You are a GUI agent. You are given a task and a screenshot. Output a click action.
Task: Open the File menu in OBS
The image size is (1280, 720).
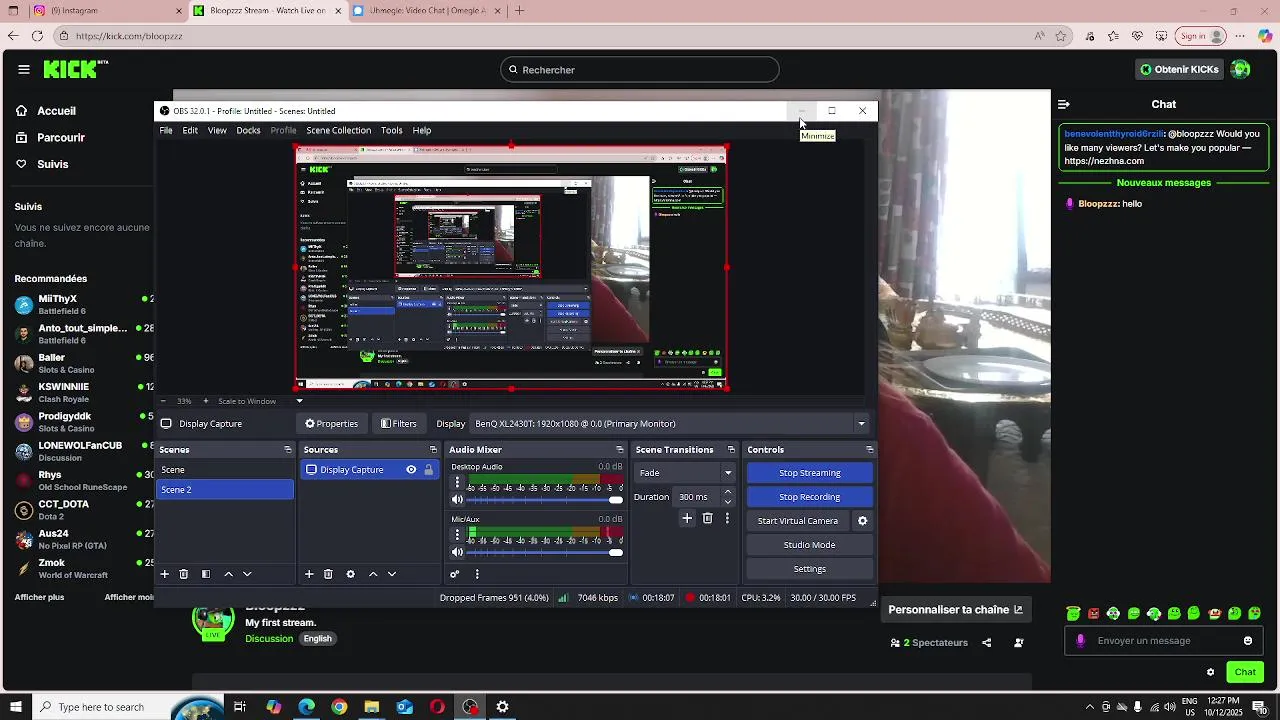pyautogui.click(x=166, y=130)
